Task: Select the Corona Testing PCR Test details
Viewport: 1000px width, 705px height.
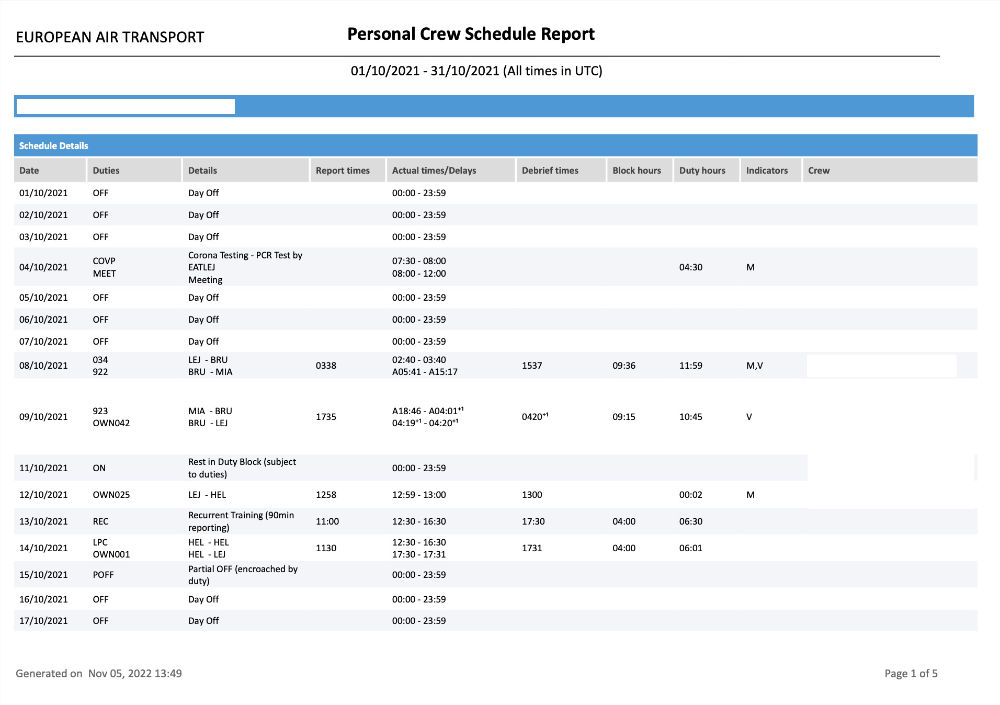Action: click(245, 262)
